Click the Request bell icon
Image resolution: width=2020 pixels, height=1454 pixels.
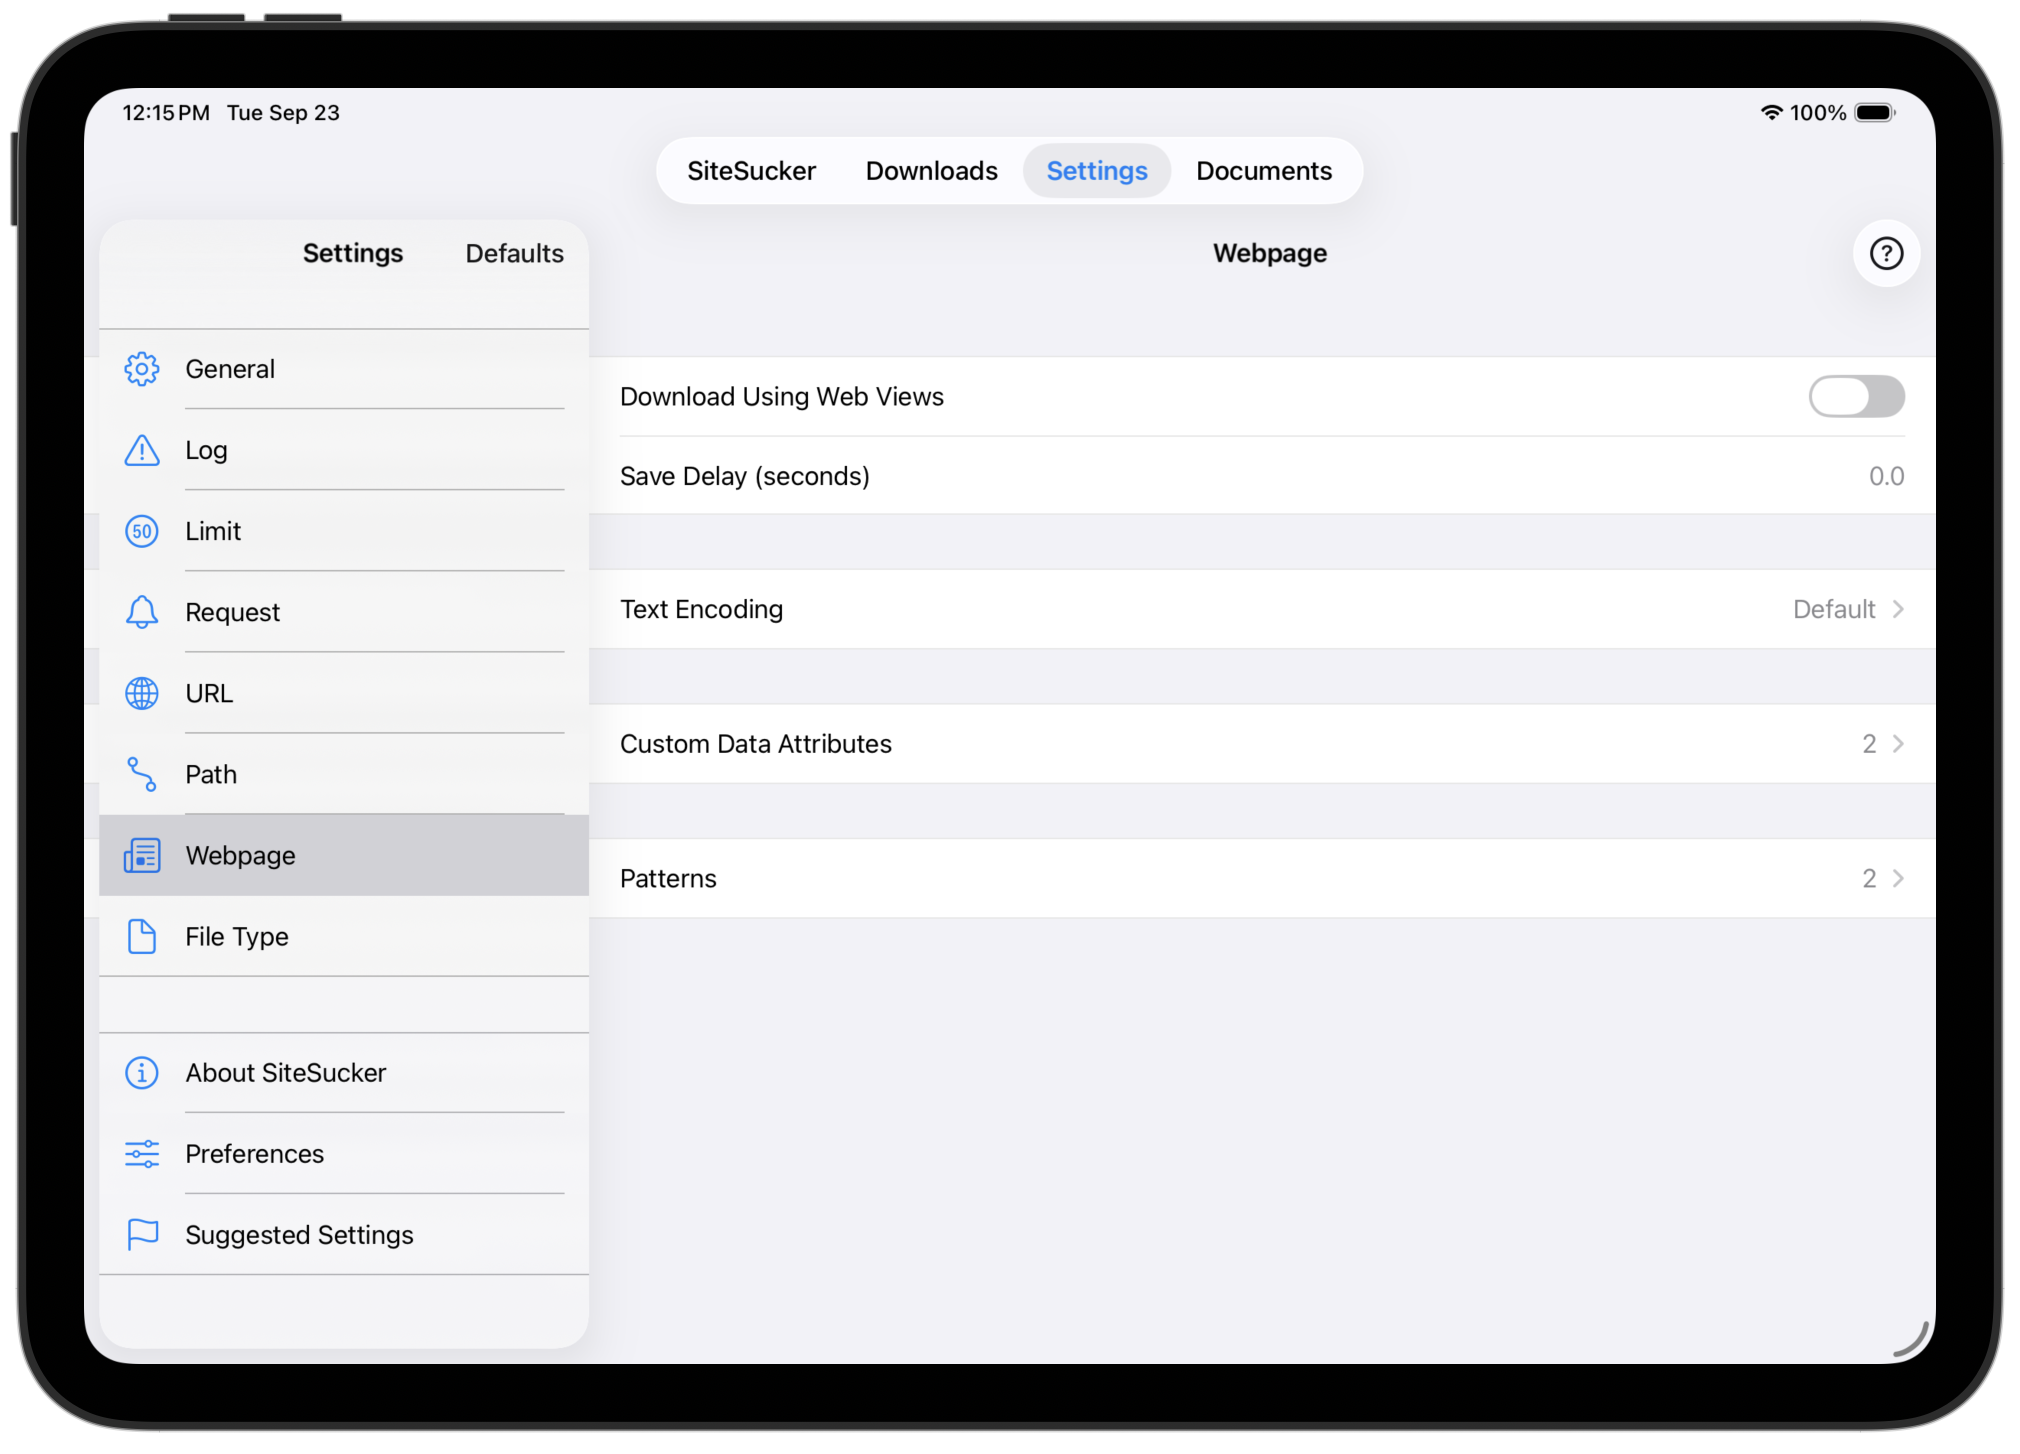coord(142,612)
